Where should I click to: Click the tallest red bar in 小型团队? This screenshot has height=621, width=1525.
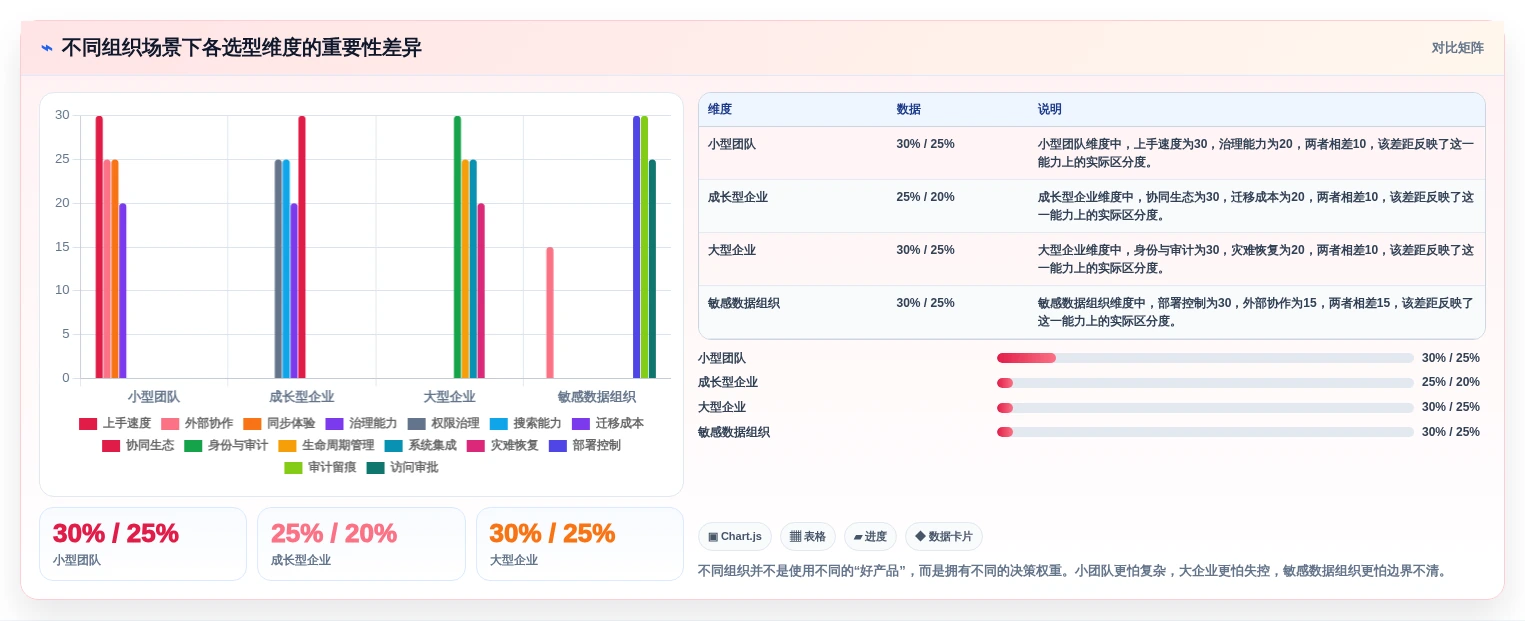[x=99, y=247]
